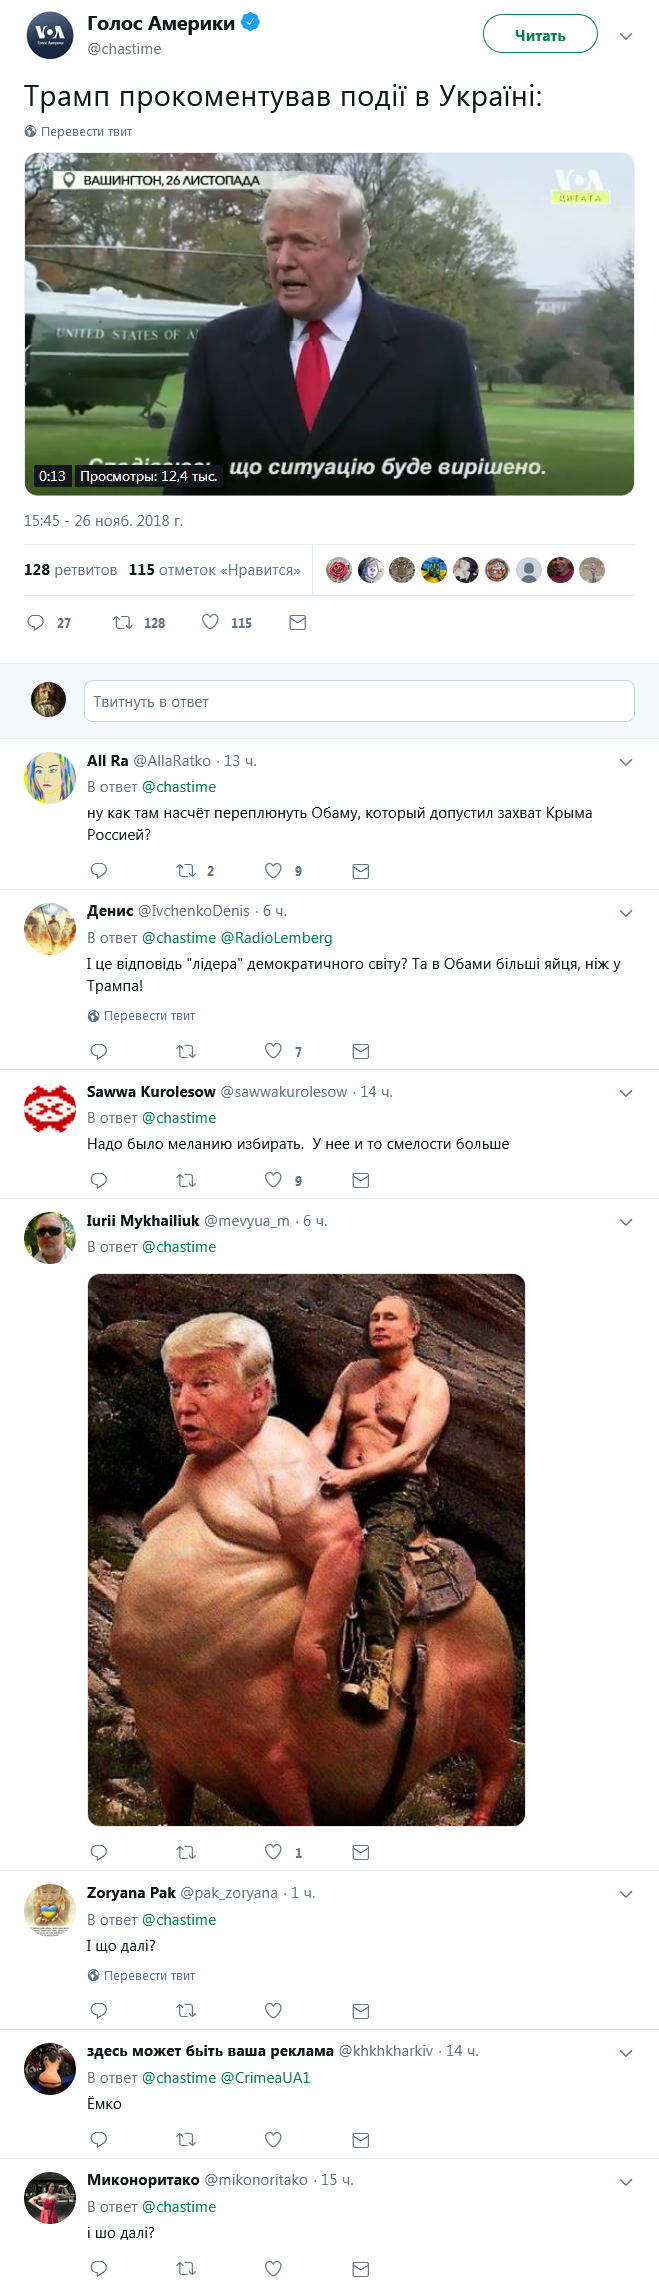The height and width of the screenshot is (2286, 659).
Task: Open options chevron on Iurii Mykhailiuk's reply
Action: coord(626,1222)
